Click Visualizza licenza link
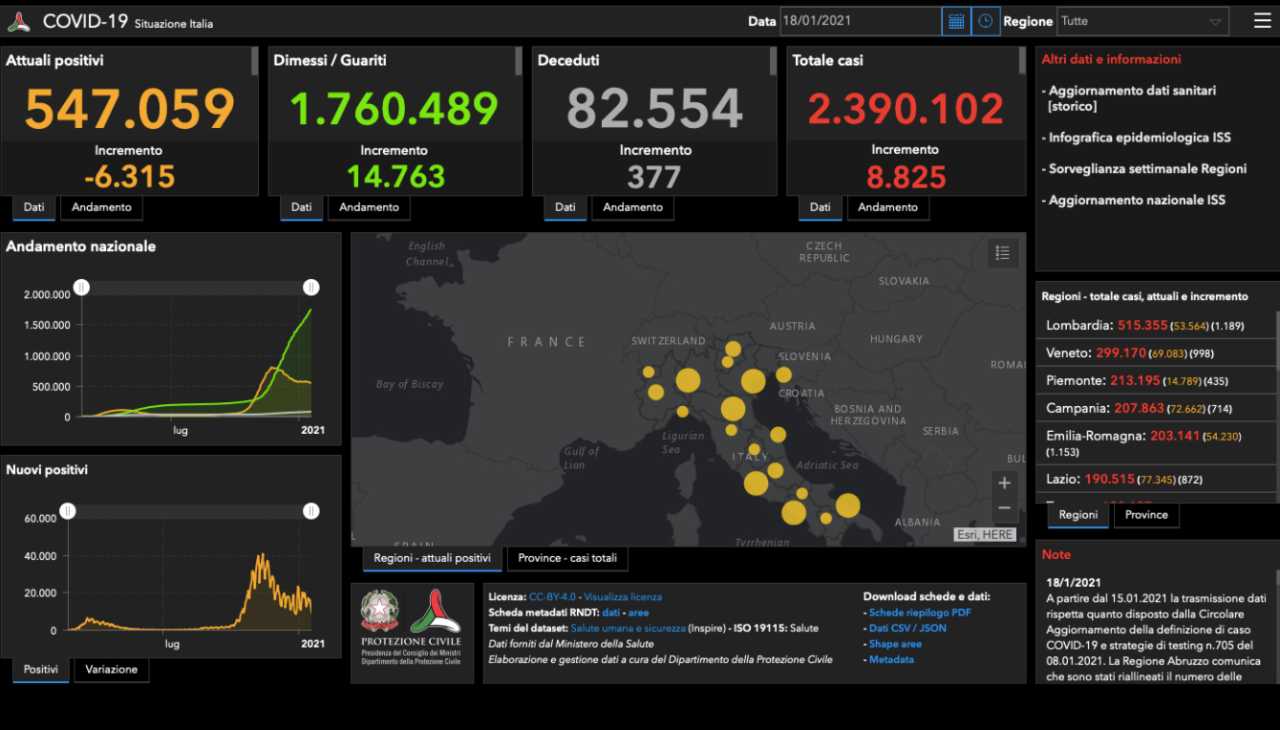Image resolution: width=1280 pixels, height=730 pixels. pyautogui.click(x=623, y=597)
